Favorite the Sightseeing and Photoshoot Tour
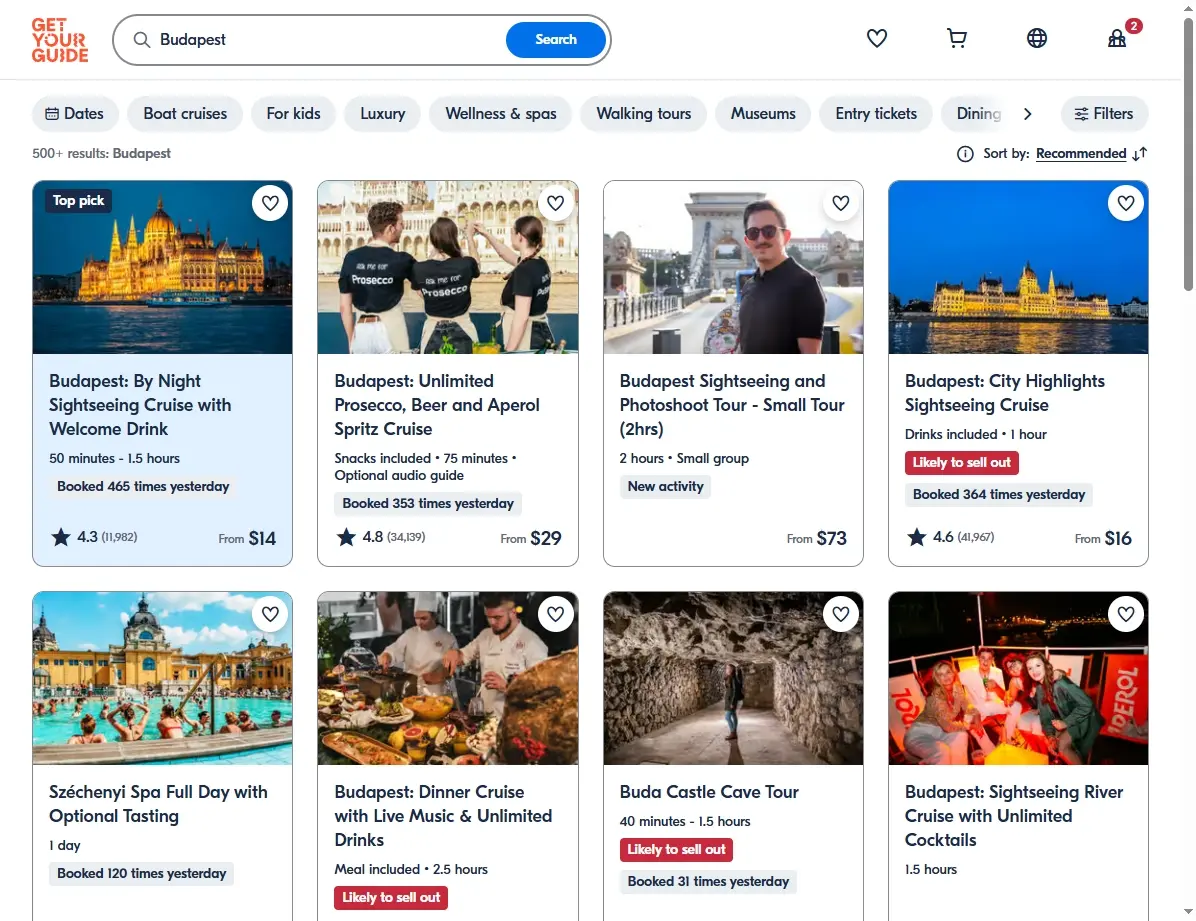Image resolution: width=1196 pixels, height=921 pixels. [841, 203]
